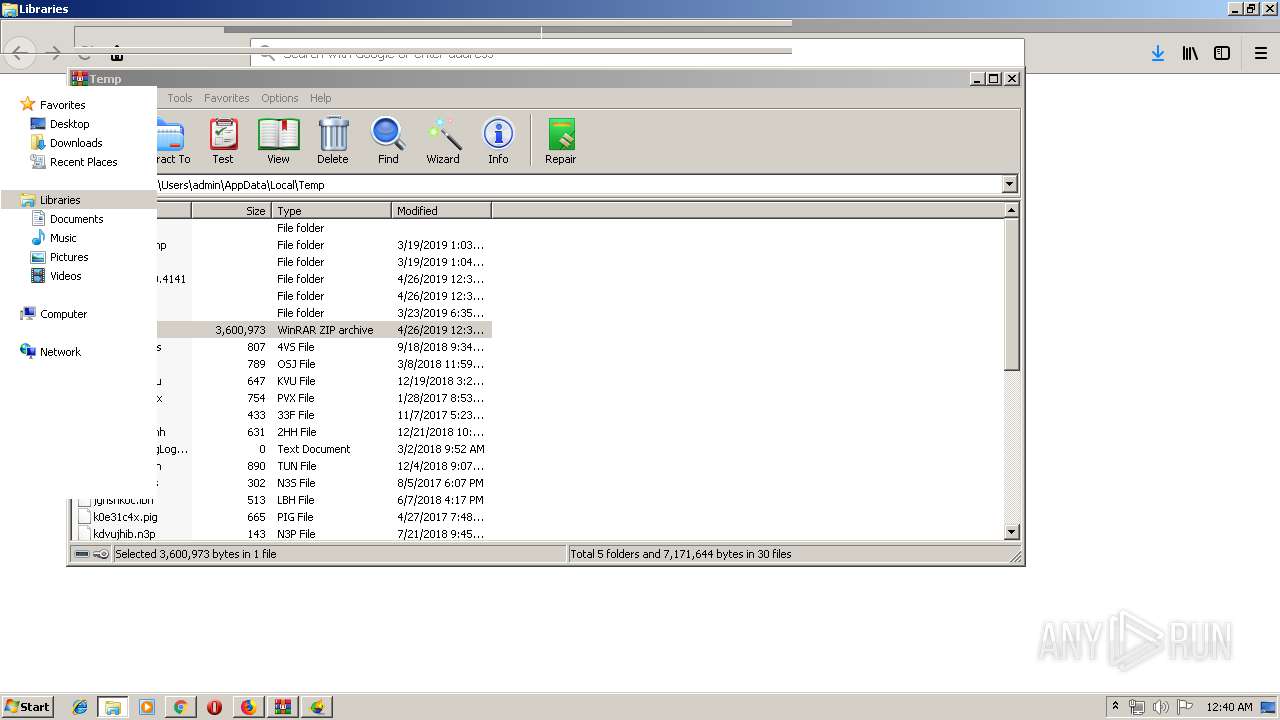1280x720 pixels.
Task: Click the taskbar clock 12:40 AM
Action: (x=1229, y=707)
